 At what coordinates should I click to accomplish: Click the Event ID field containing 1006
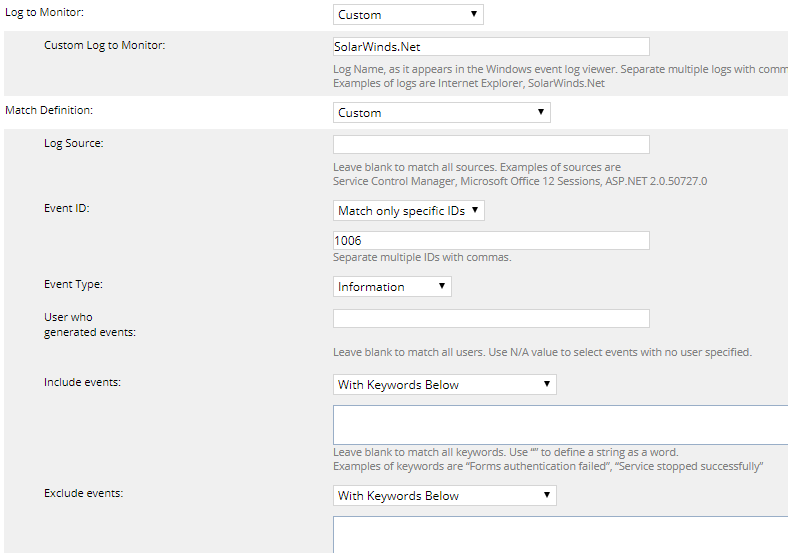pos(491,241)
